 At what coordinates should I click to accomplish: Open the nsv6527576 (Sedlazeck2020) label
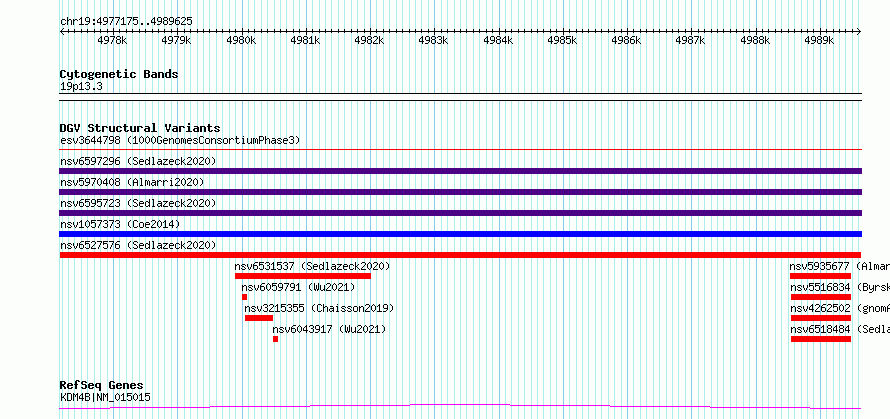click(138, 245)
